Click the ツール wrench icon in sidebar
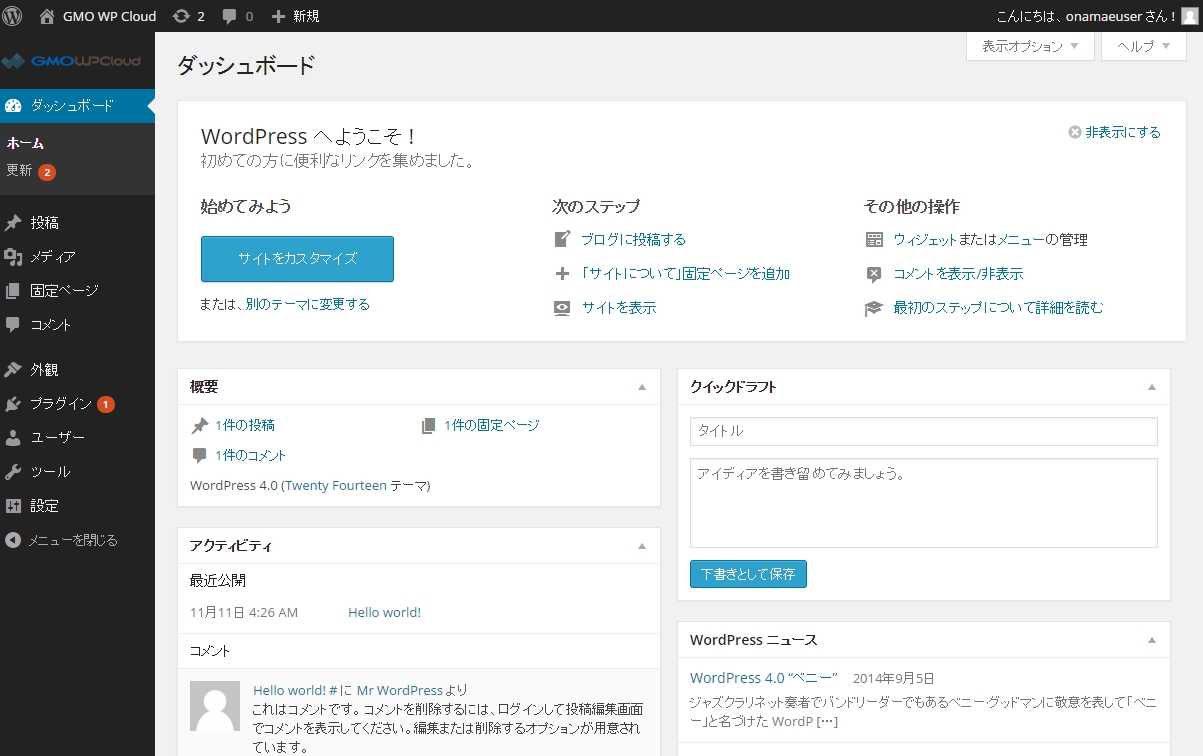The width and height of the screenshot is (1203, 756). (x=13, y=472)
